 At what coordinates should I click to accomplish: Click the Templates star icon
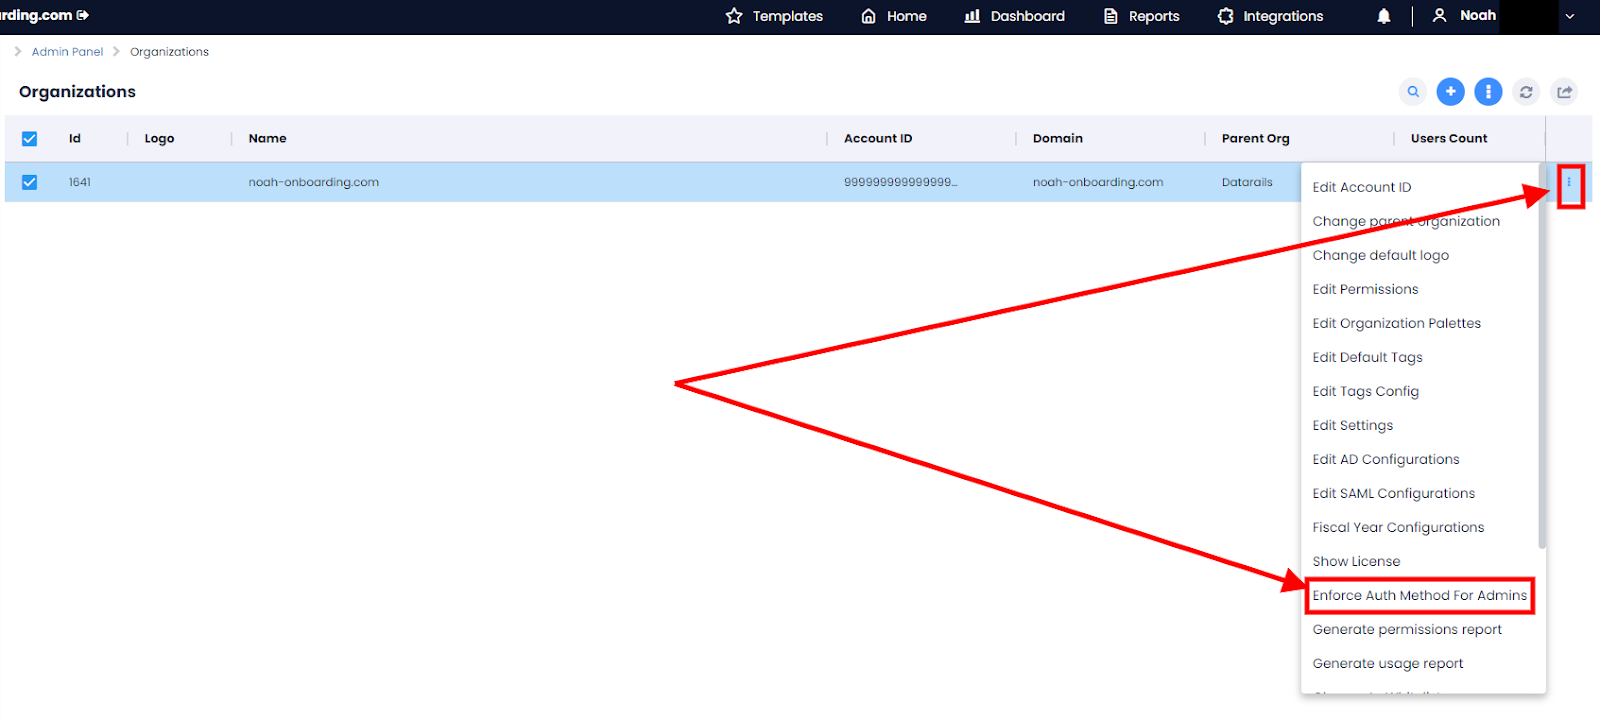(734, 16)
